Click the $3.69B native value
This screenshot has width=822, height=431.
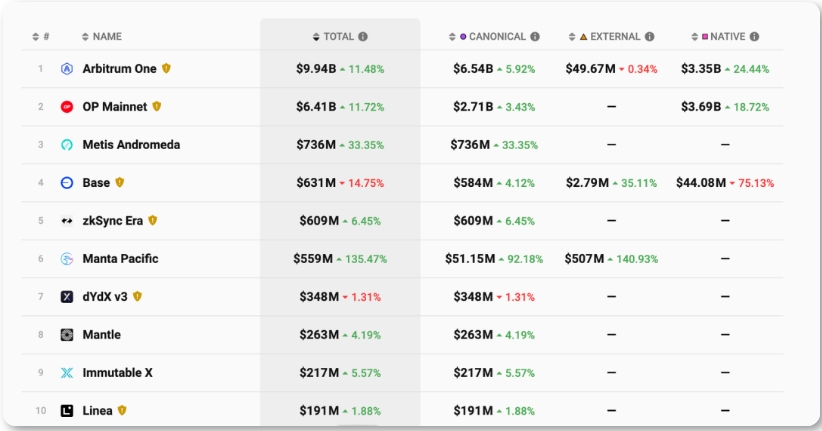click(x=701, y=107)
